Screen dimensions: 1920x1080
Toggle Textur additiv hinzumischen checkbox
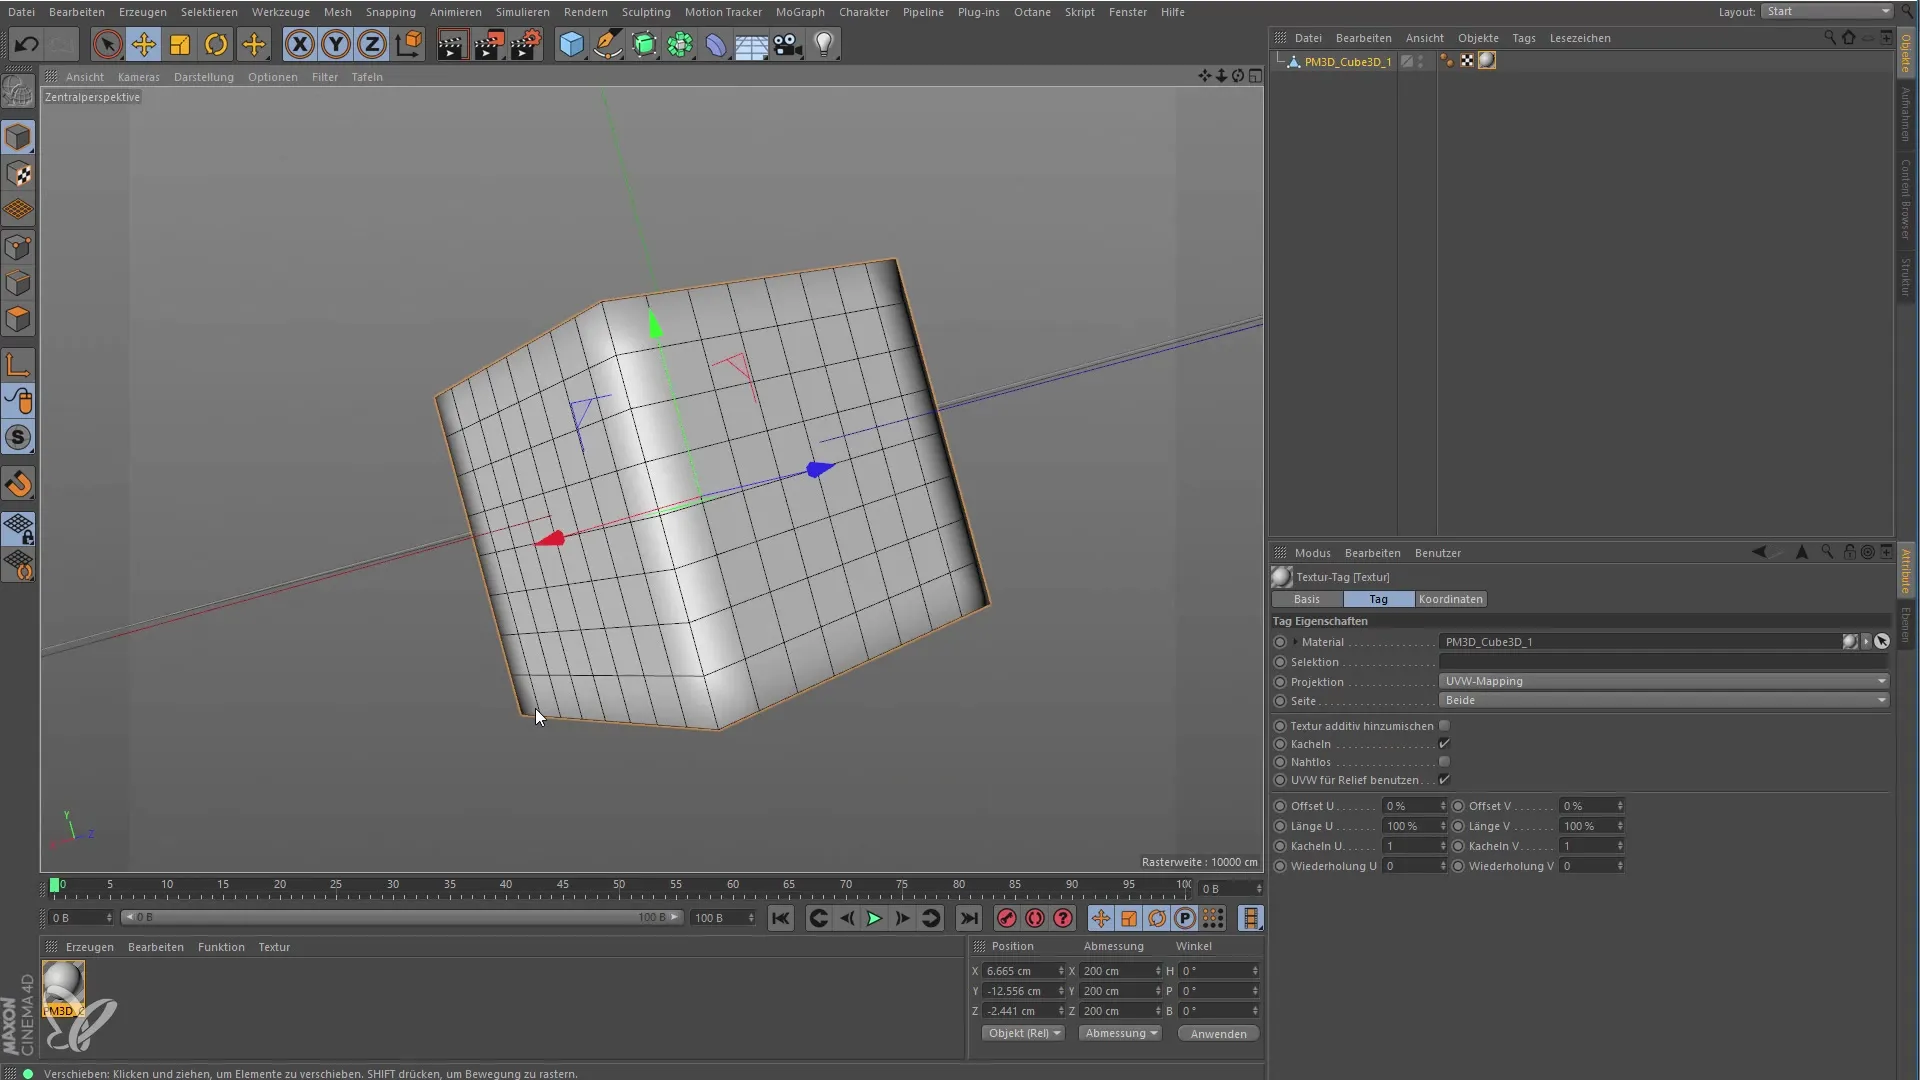pyautogui.click(x=1444, y=726)
